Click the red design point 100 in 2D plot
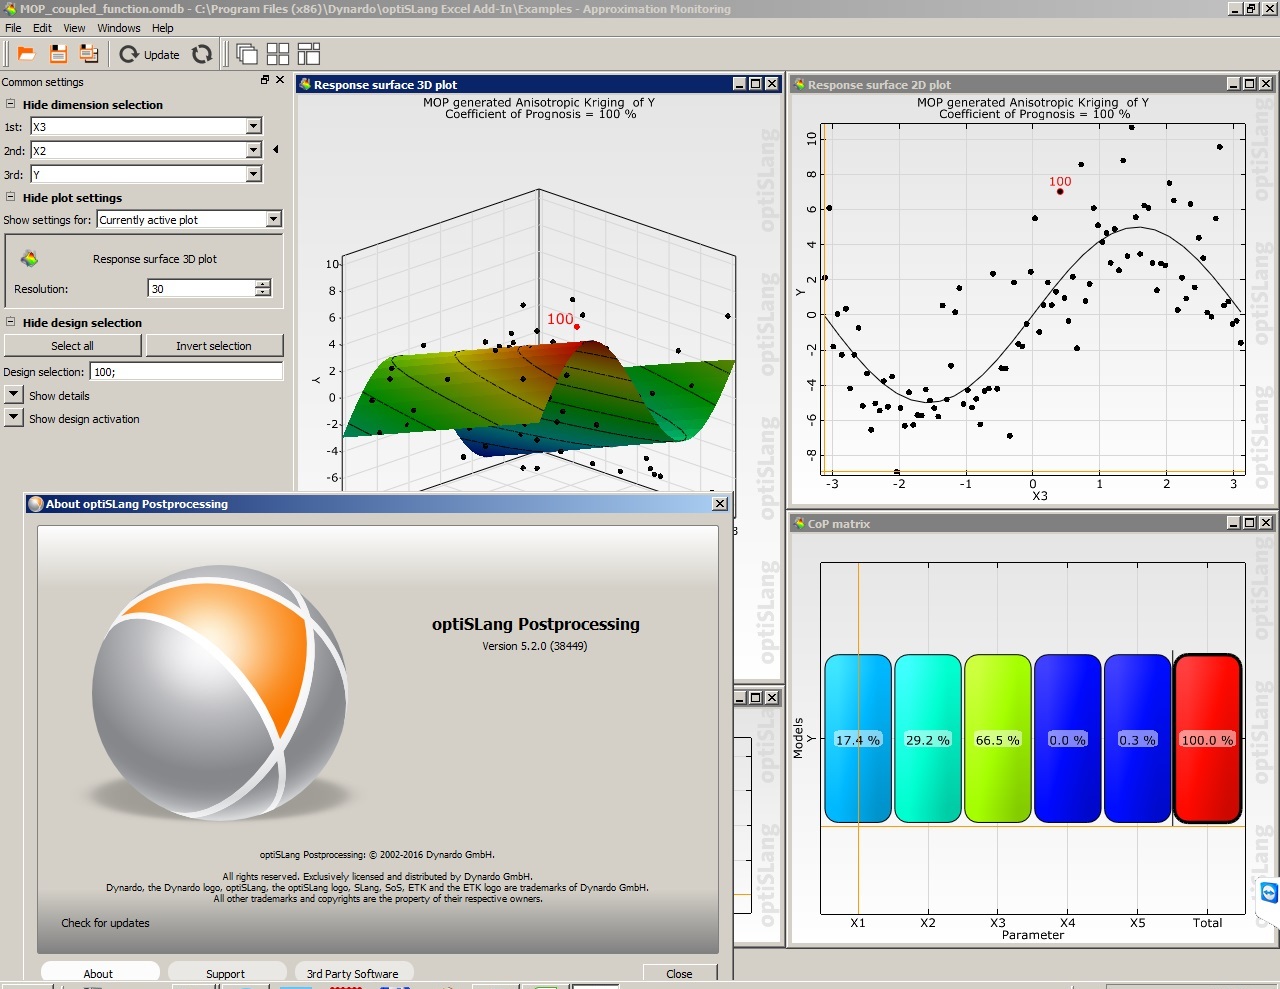Viewport: 1280px width, 989px height. (x=1060, y=191)
